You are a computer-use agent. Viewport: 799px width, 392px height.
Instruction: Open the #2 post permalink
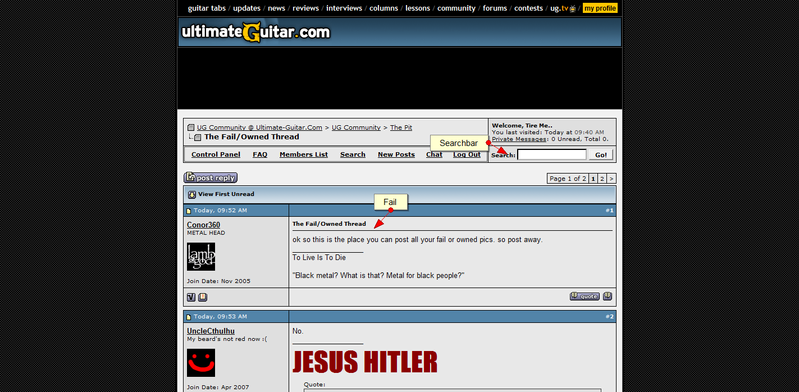tap(609, 317)
